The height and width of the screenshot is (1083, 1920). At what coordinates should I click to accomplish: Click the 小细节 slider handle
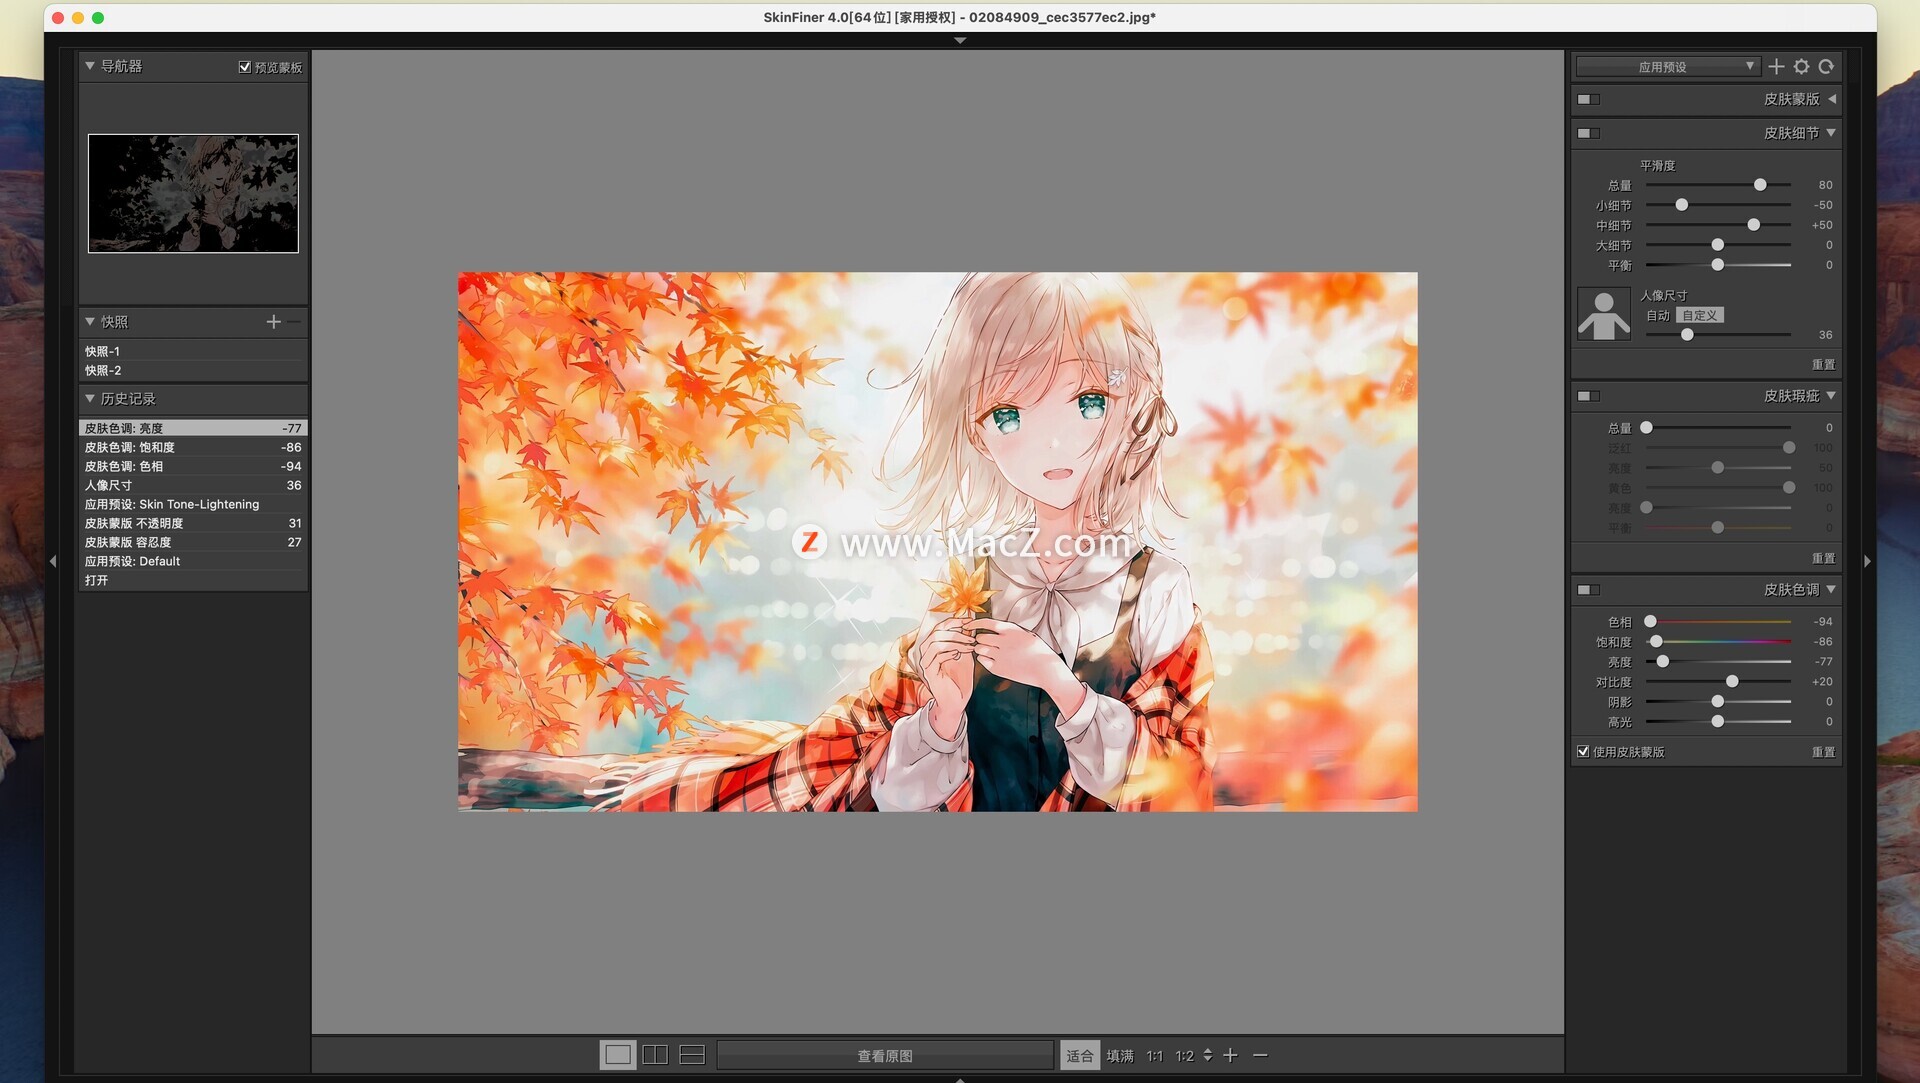point(1682,205)
